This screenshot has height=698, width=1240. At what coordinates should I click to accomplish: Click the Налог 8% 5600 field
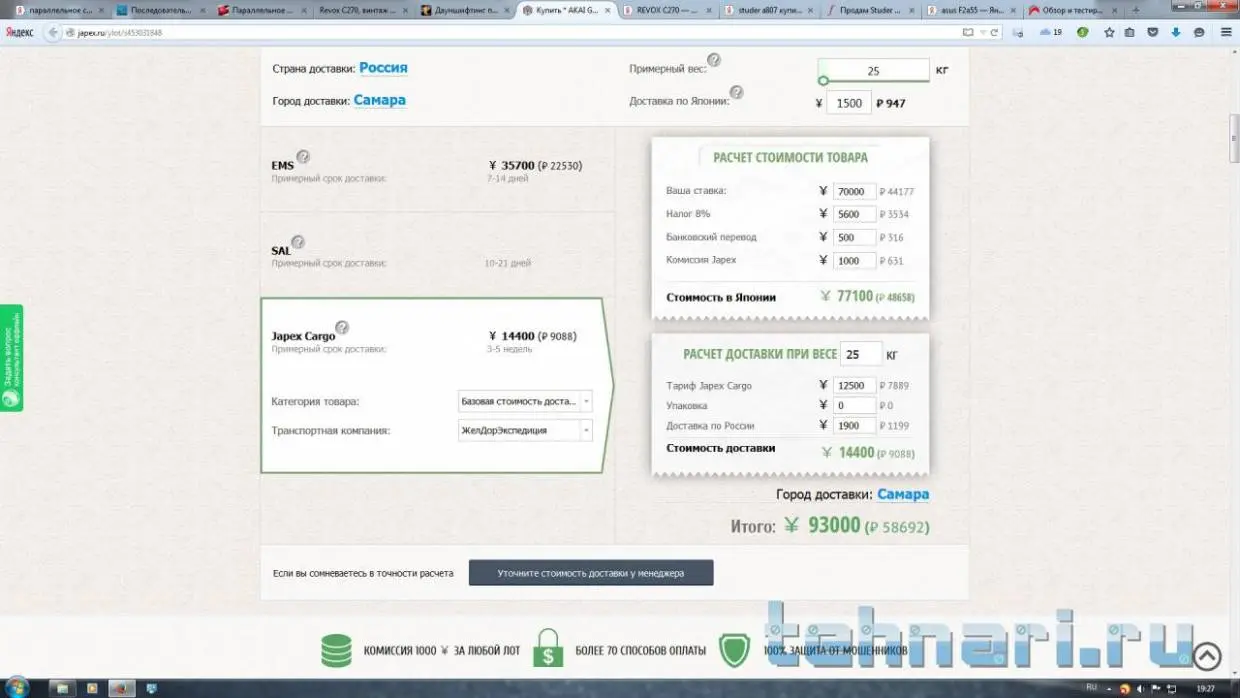point(854,214)
